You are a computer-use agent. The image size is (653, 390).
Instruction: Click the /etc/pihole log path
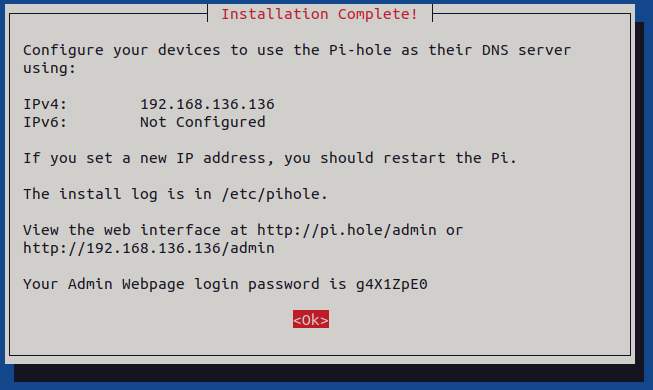[x=275, y=194]
